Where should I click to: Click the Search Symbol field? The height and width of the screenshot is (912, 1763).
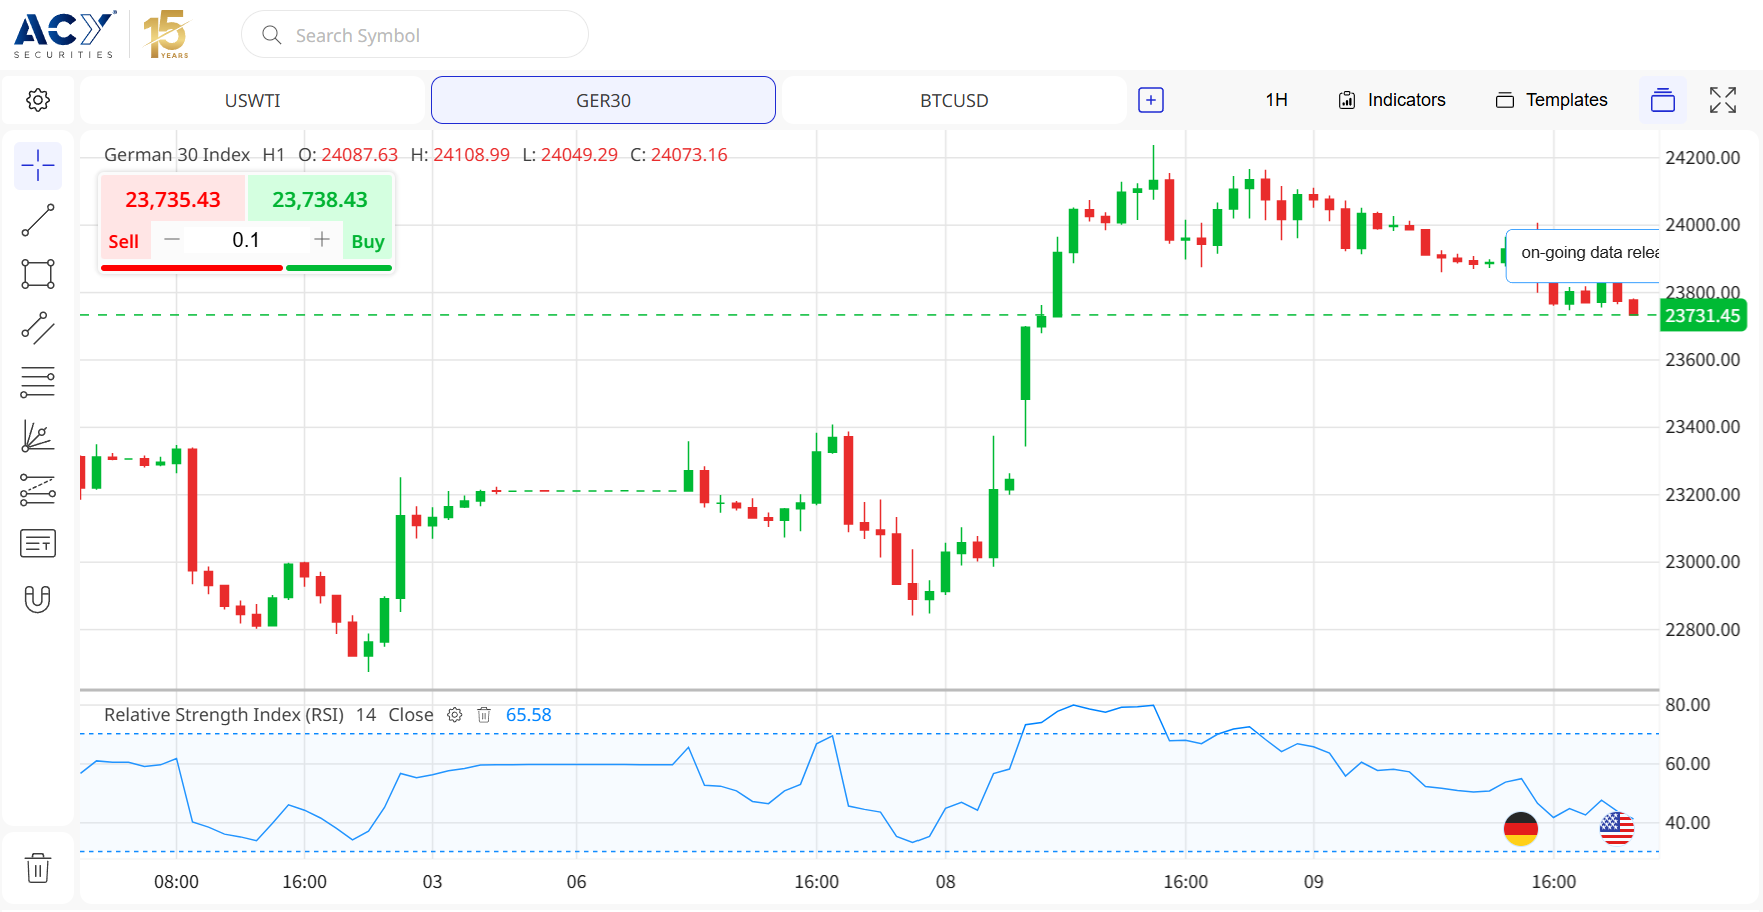[415, 35]
